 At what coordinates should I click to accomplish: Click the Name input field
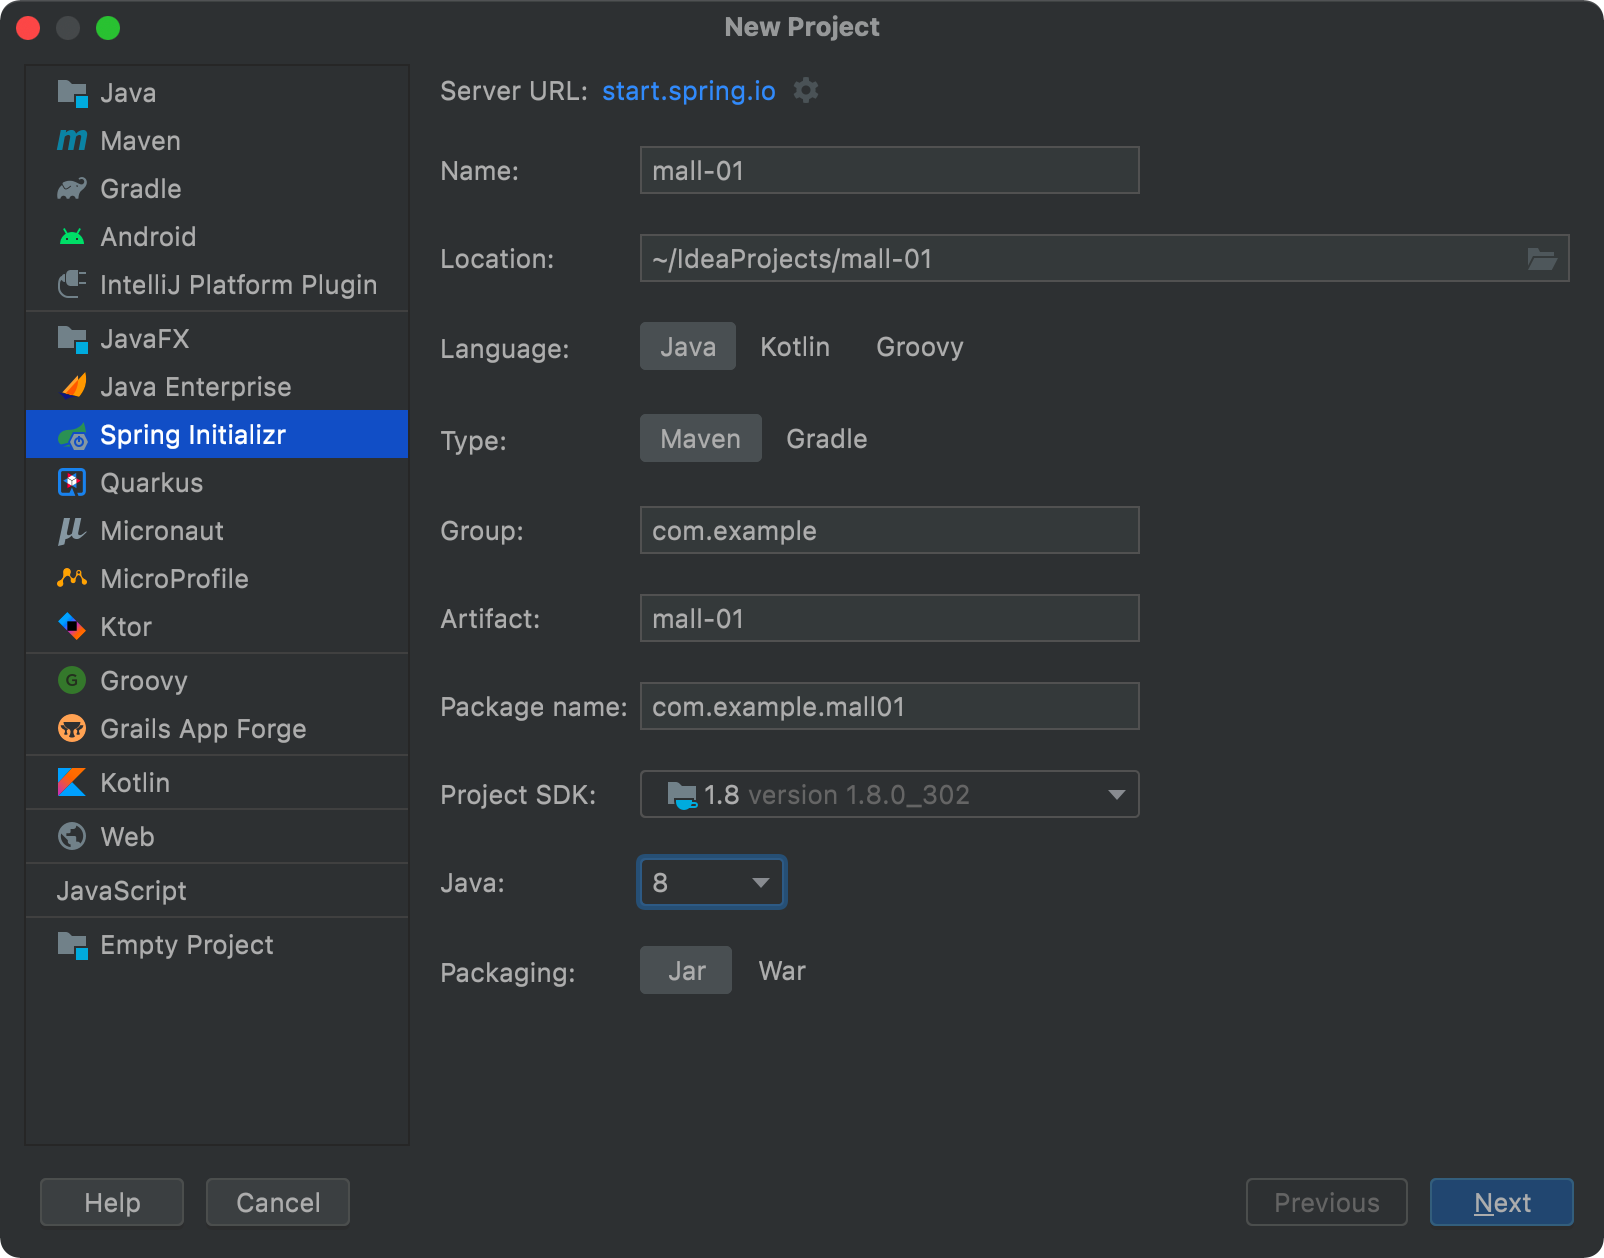click(890, 170)
